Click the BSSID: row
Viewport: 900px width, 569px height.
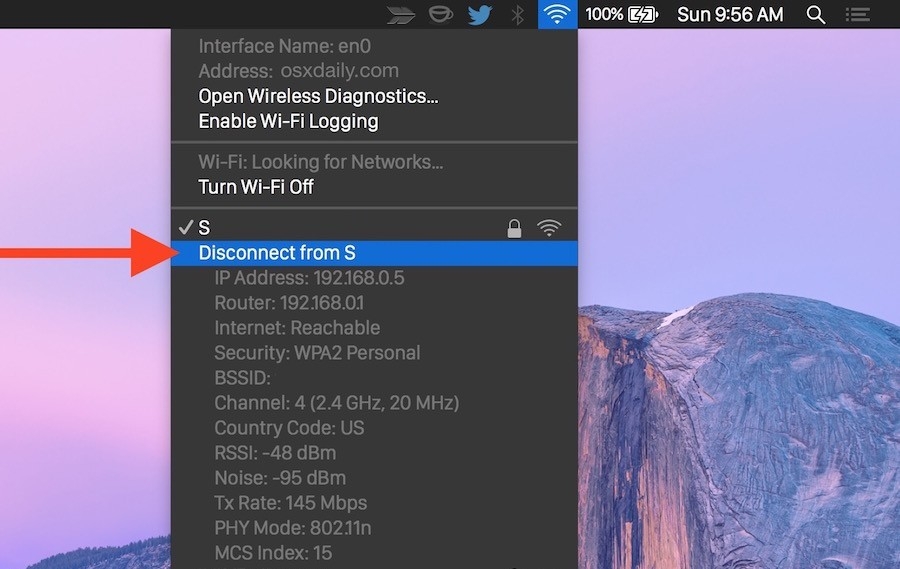click(374, 378)
